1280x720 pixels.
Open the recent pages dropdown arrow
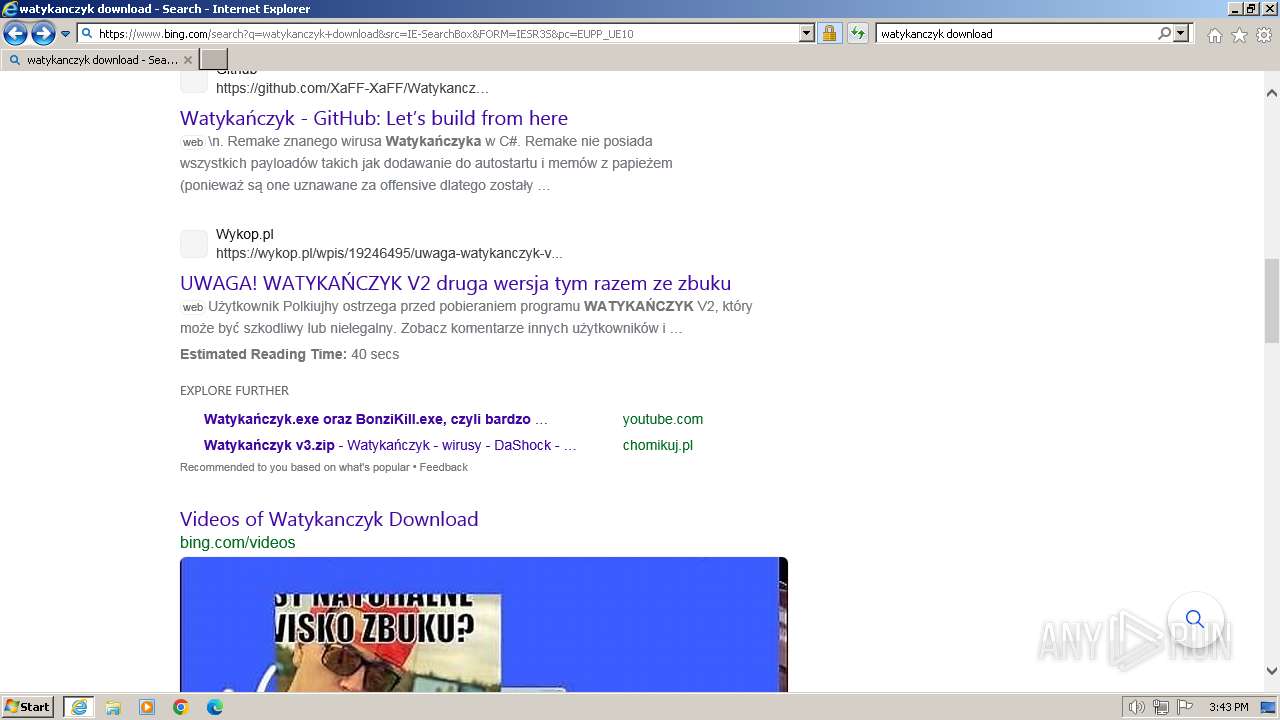click(x=66, y=34)
